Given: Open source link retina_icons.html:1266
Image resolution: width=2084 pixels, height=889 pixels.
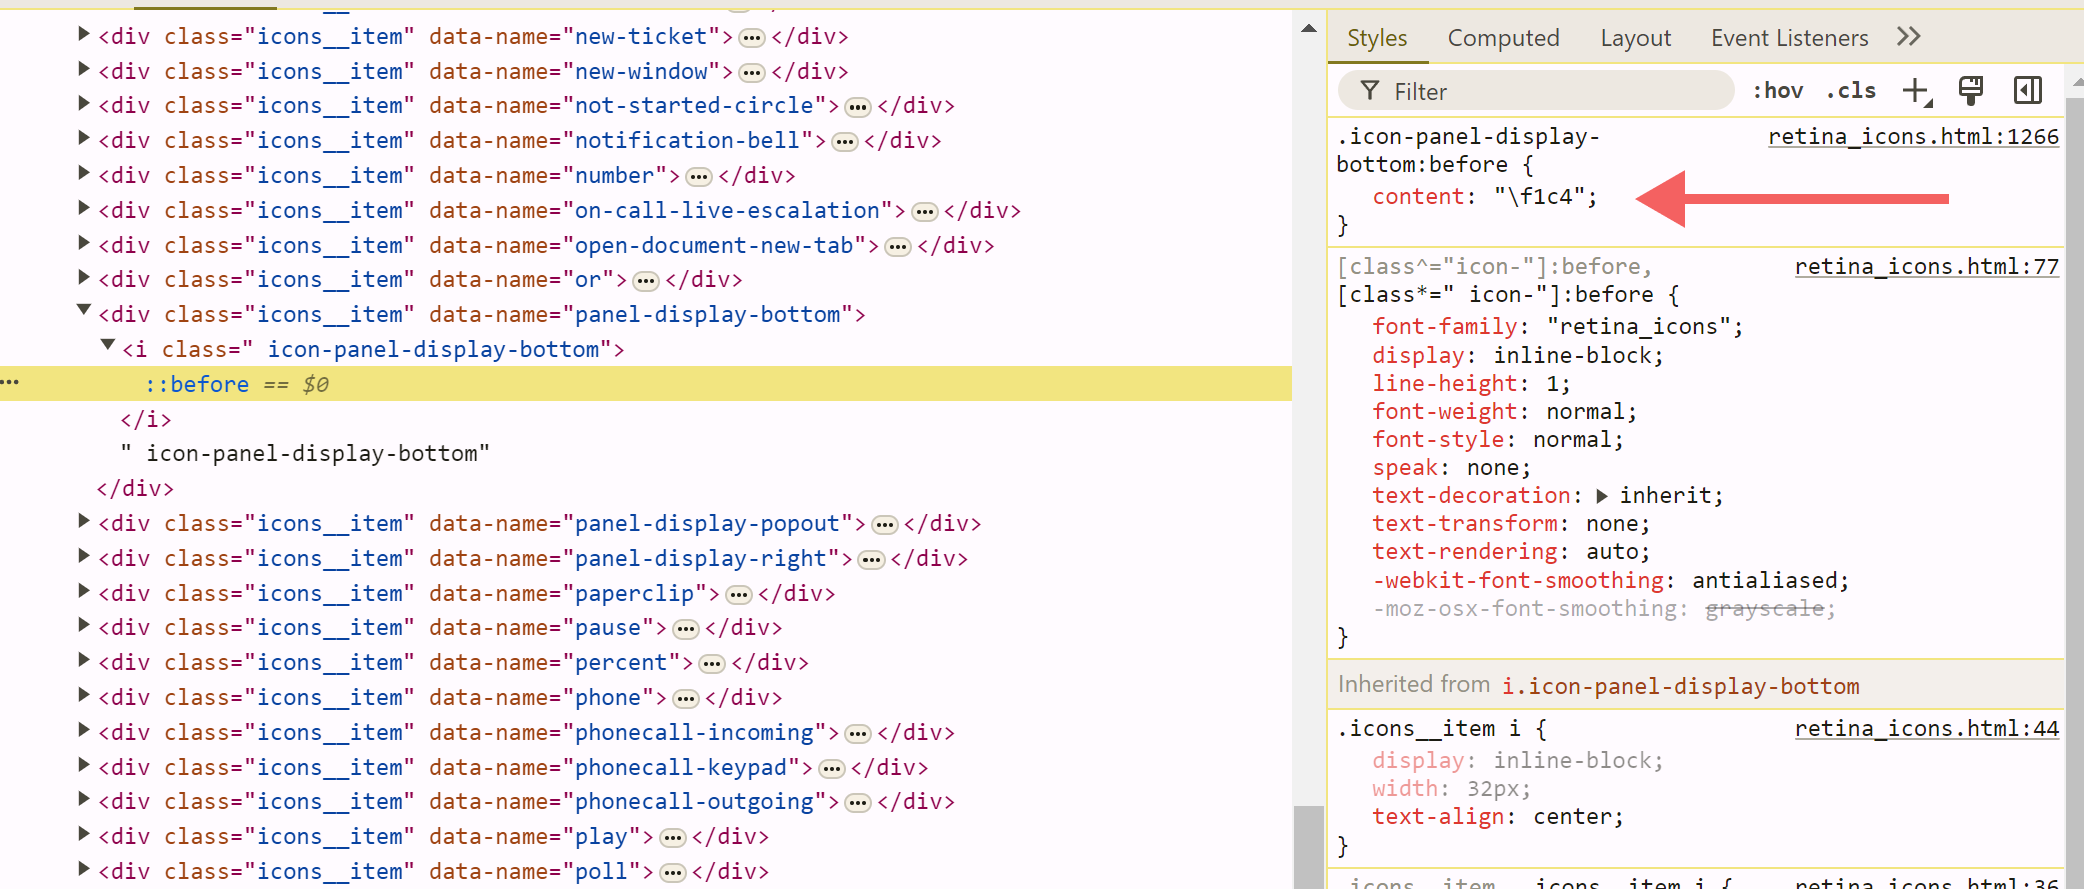Looking at the screenshot, I should tap(1913, 137).
